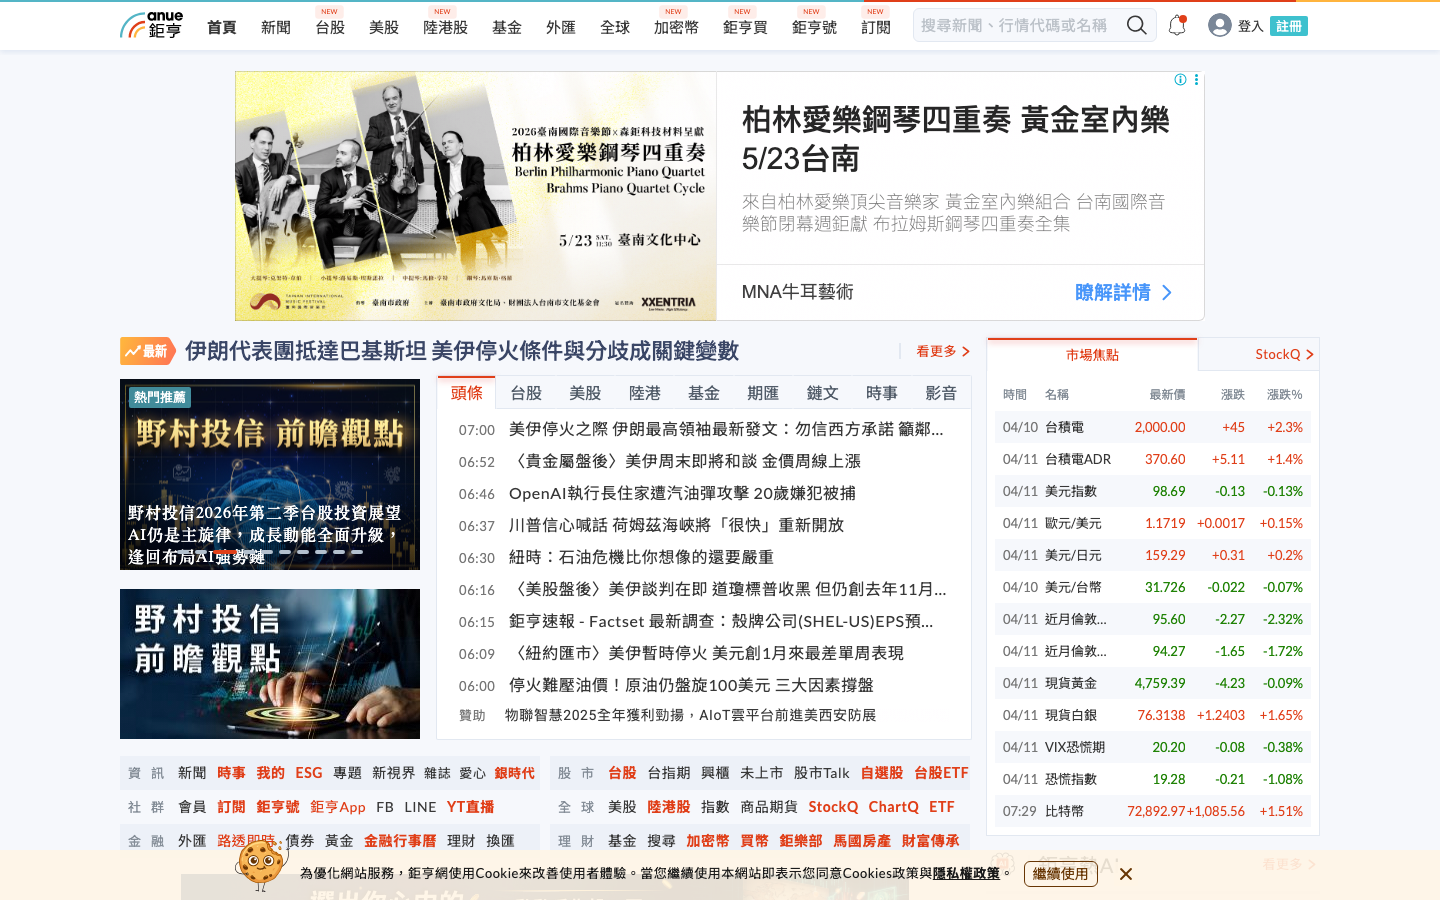Screen dimensions: 1440x900
Task: Switch to the 陸港 news tab
Action: pos(645,393)
